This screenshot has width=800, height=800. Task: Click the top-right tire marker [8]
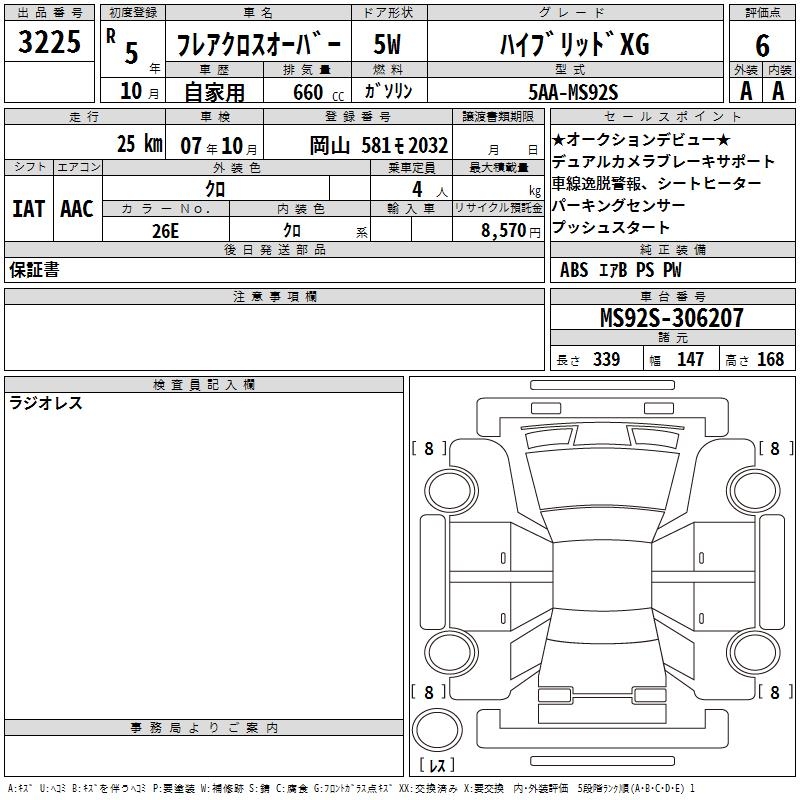774,449
